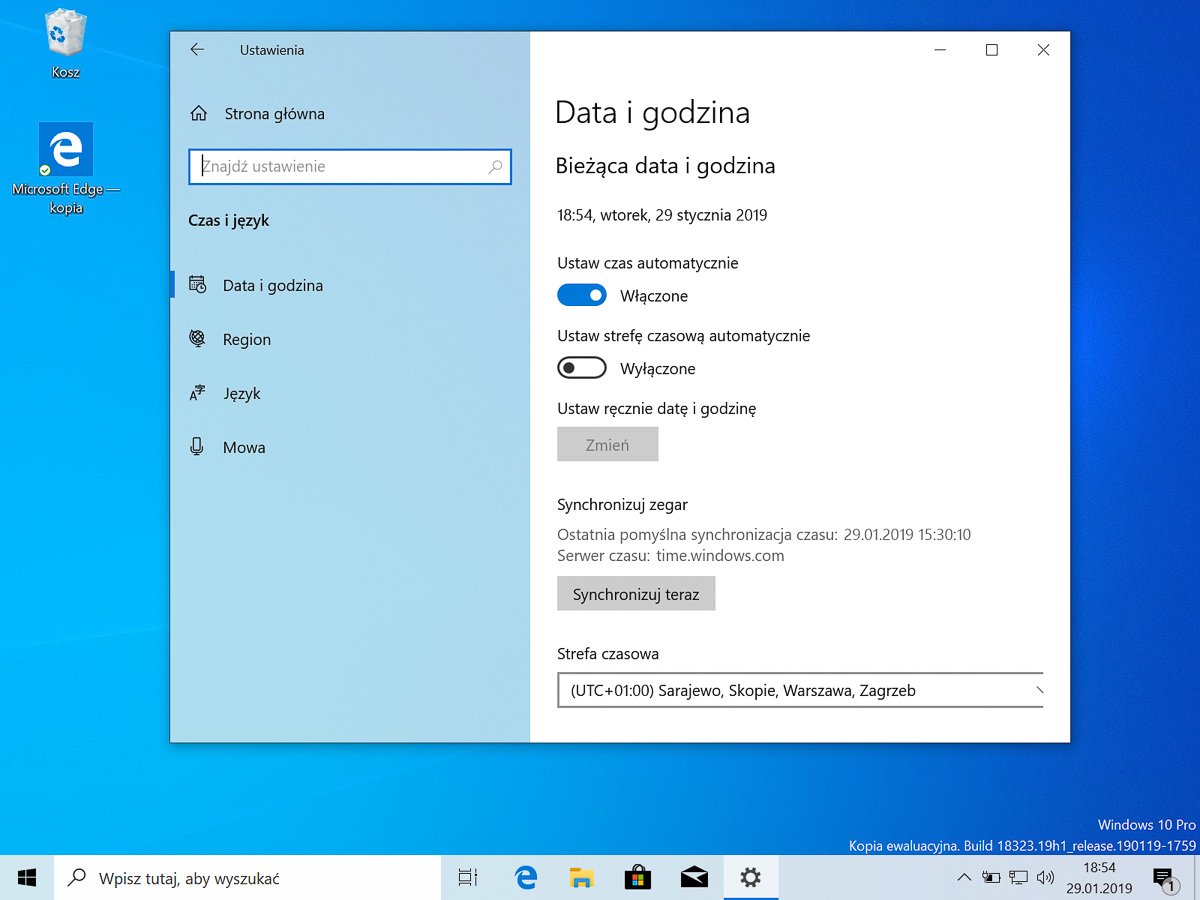
Task: Click the Serwer czasu: time.windows.com text
Action: (x=671, y=556)
